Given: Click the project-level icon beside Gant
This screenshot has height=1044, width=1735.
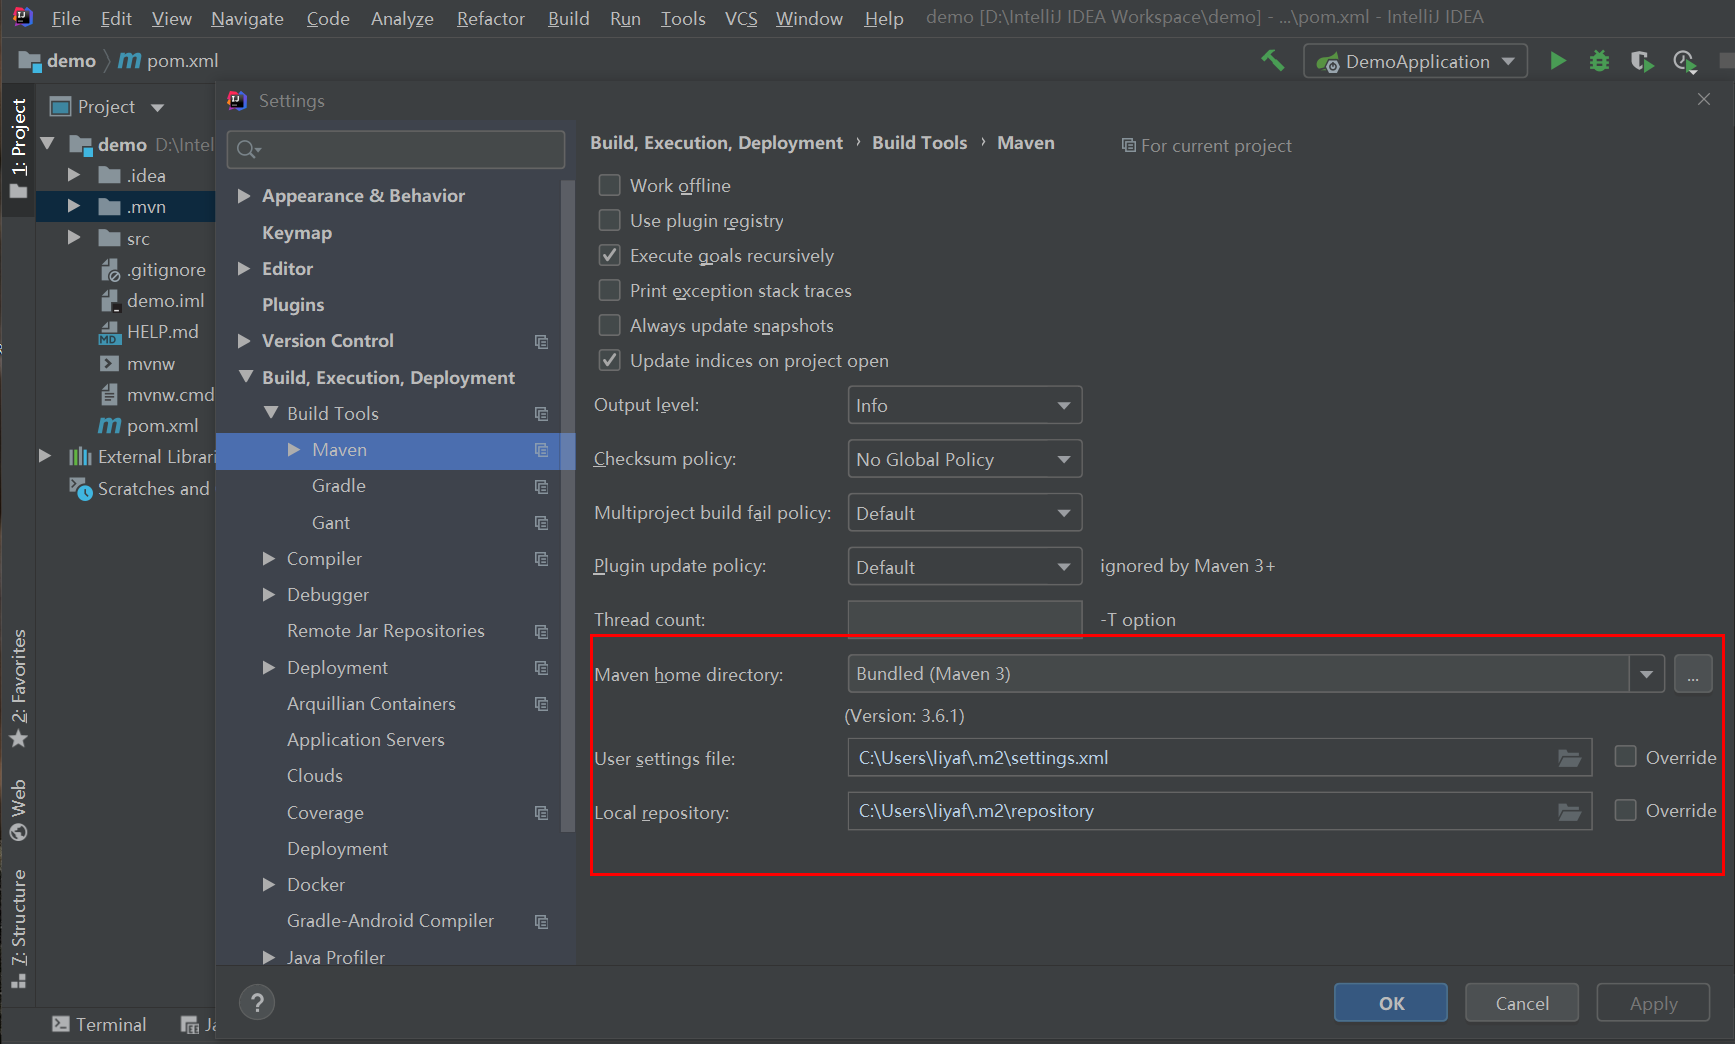Looking at the screenshot, I should 541,523.
